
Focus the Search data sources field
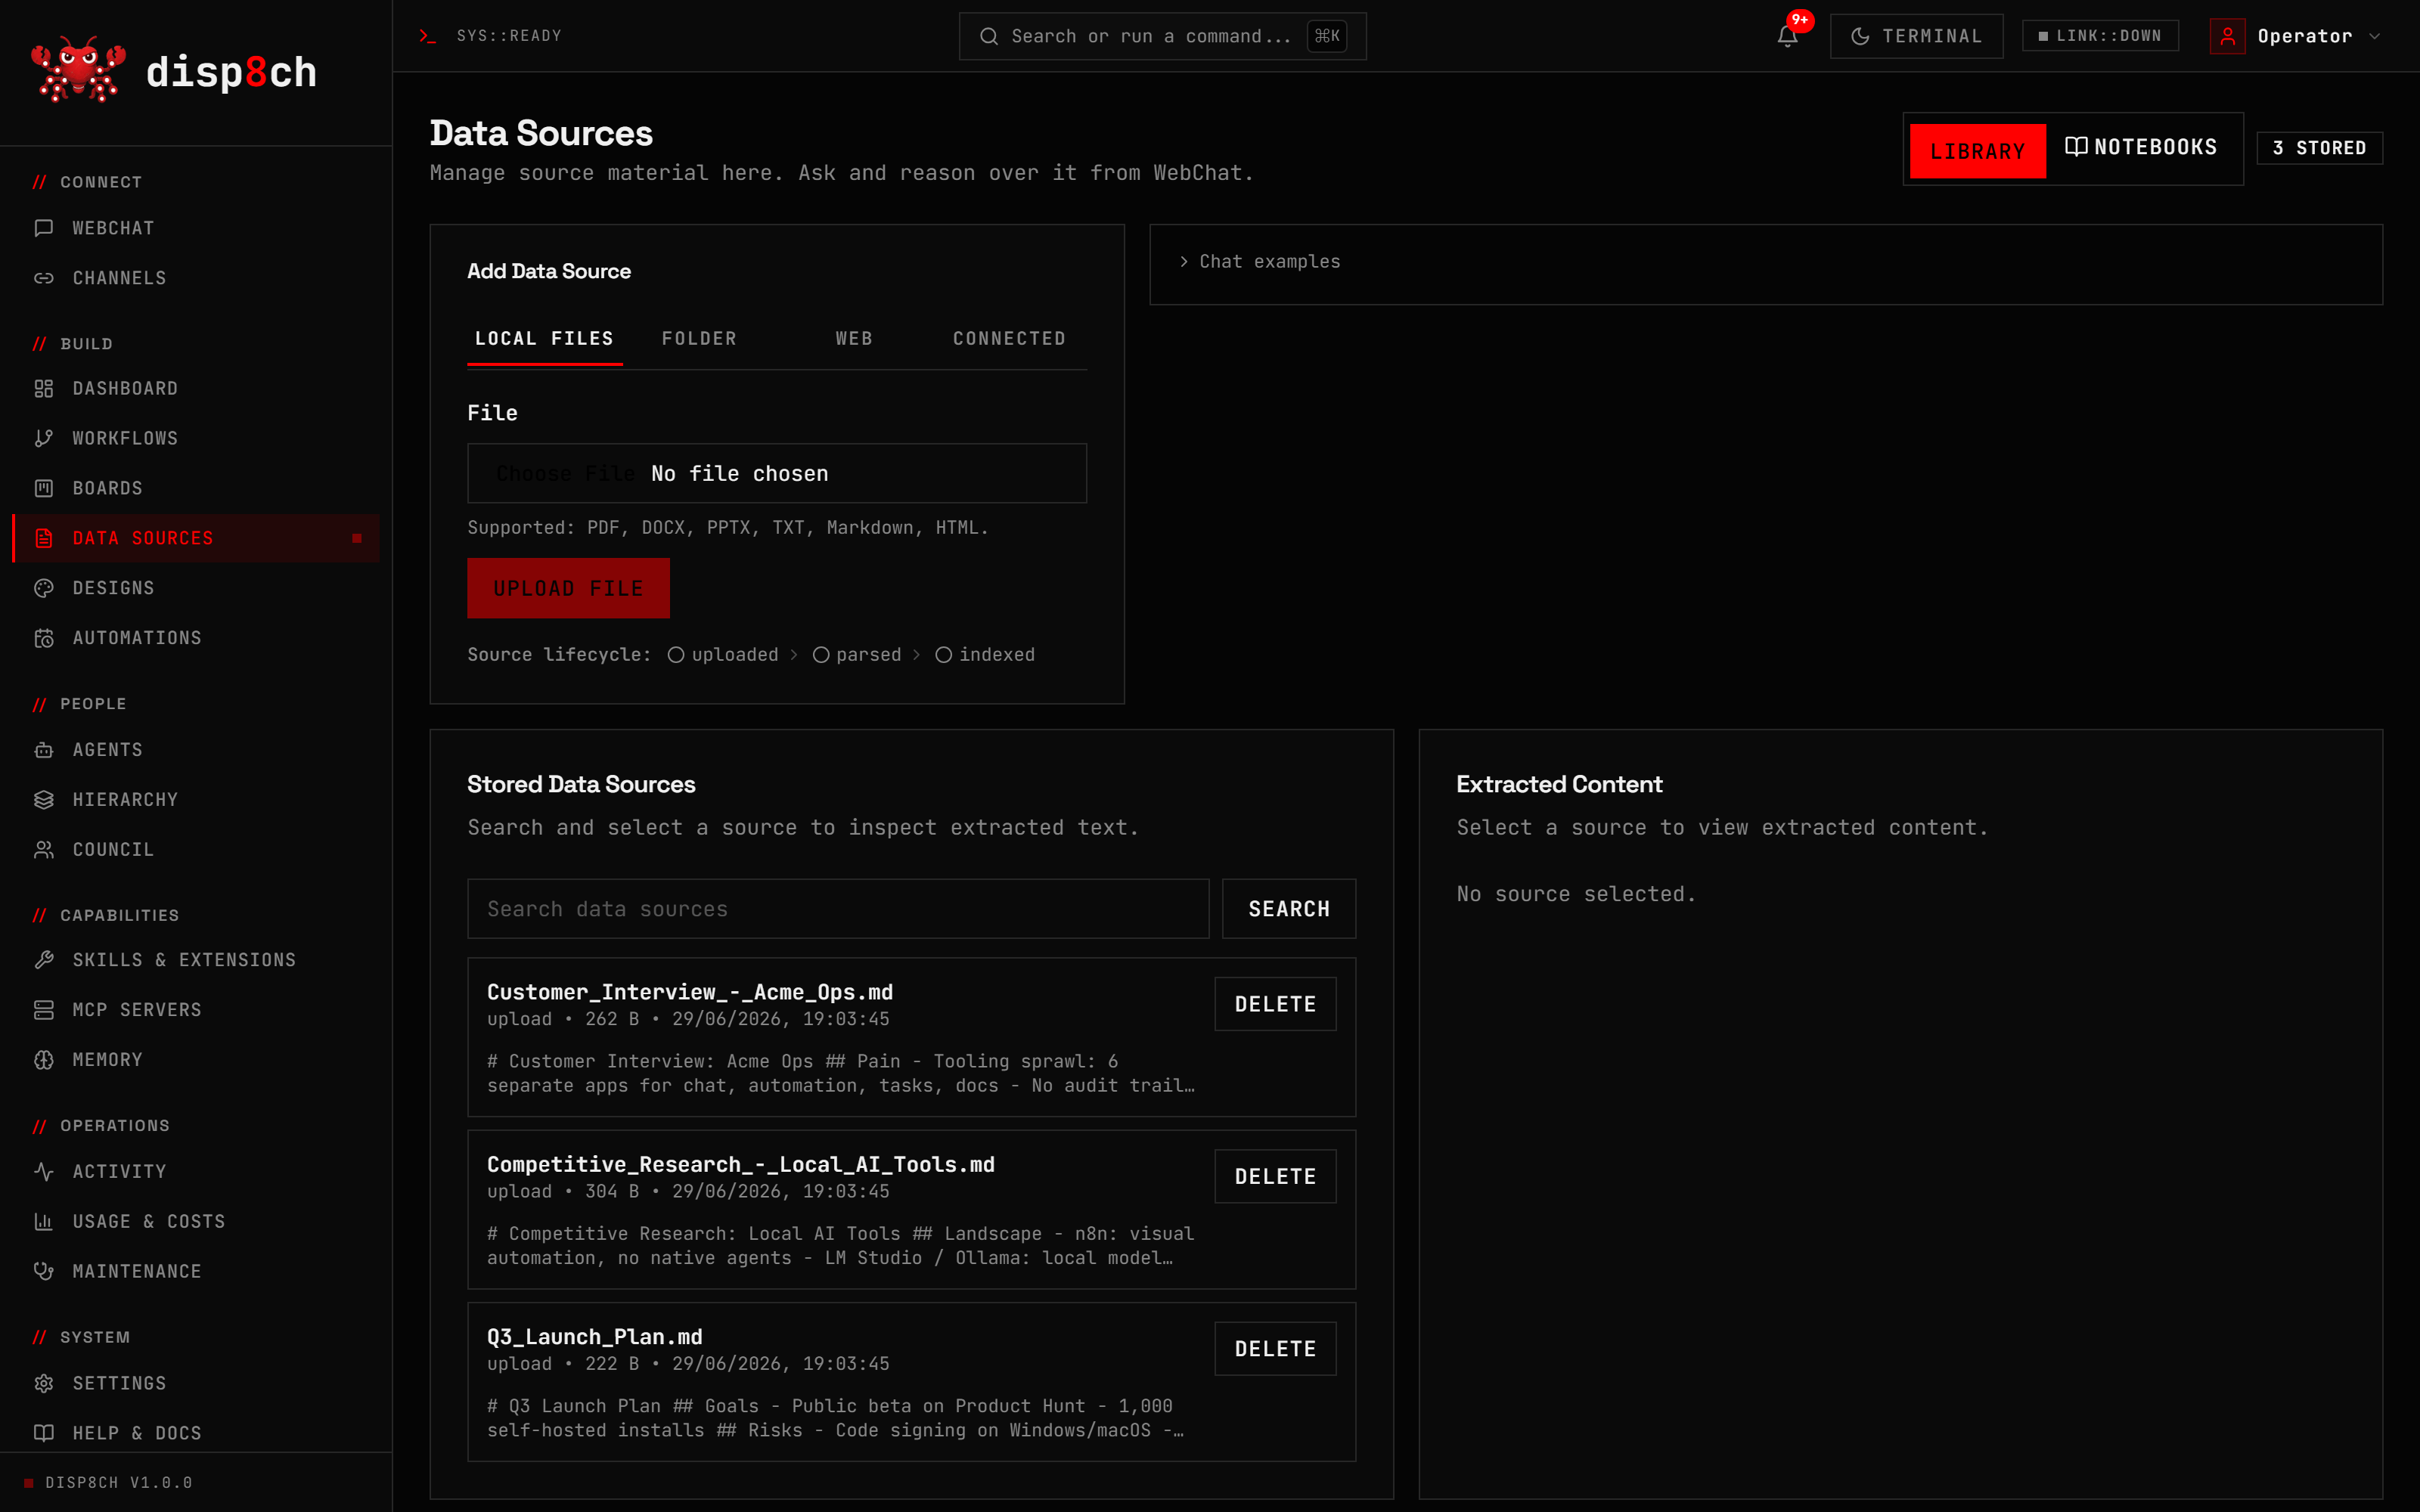[x=838, y=909]
